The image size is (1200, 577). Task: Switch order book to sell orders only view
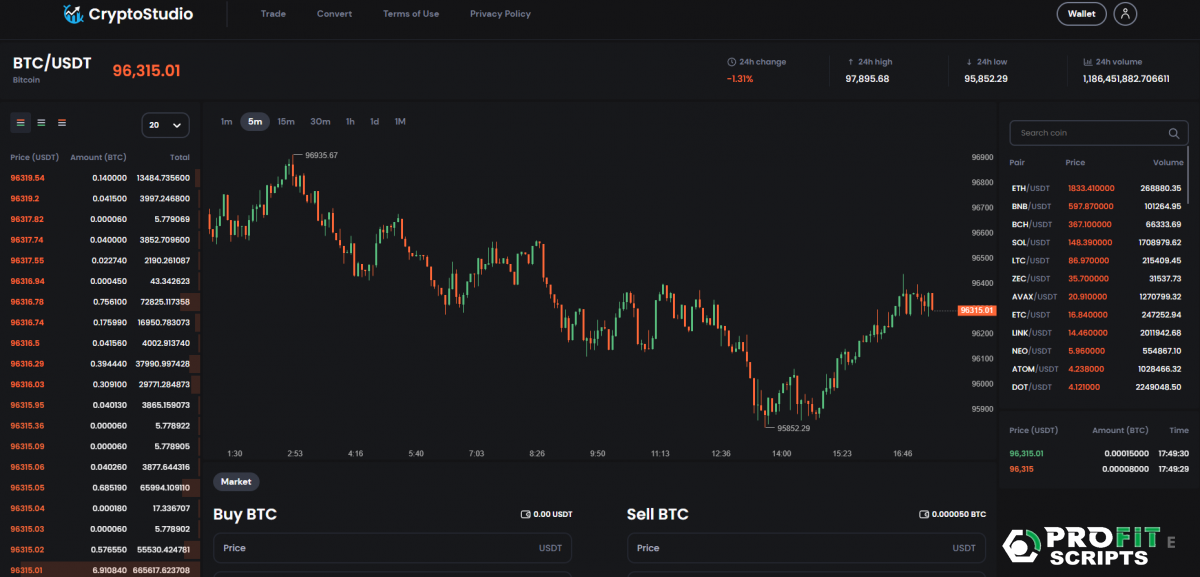point(62,123)
